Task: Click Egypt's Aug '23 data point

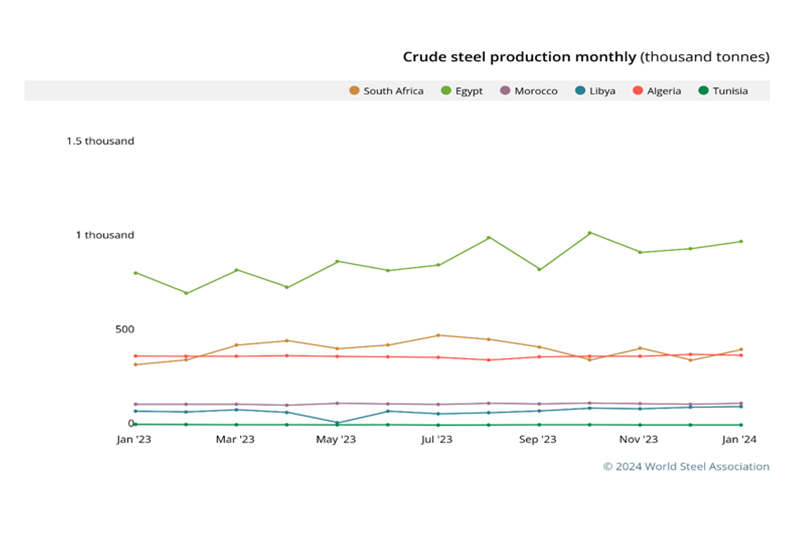Action: pos(489,238)
